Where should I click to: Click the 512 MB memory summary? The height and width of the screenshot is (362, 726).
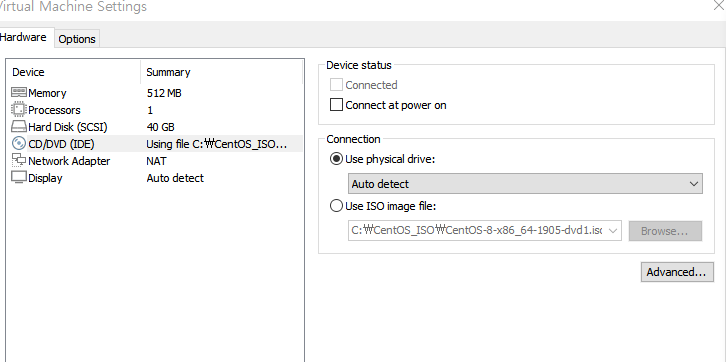[164, 93]
